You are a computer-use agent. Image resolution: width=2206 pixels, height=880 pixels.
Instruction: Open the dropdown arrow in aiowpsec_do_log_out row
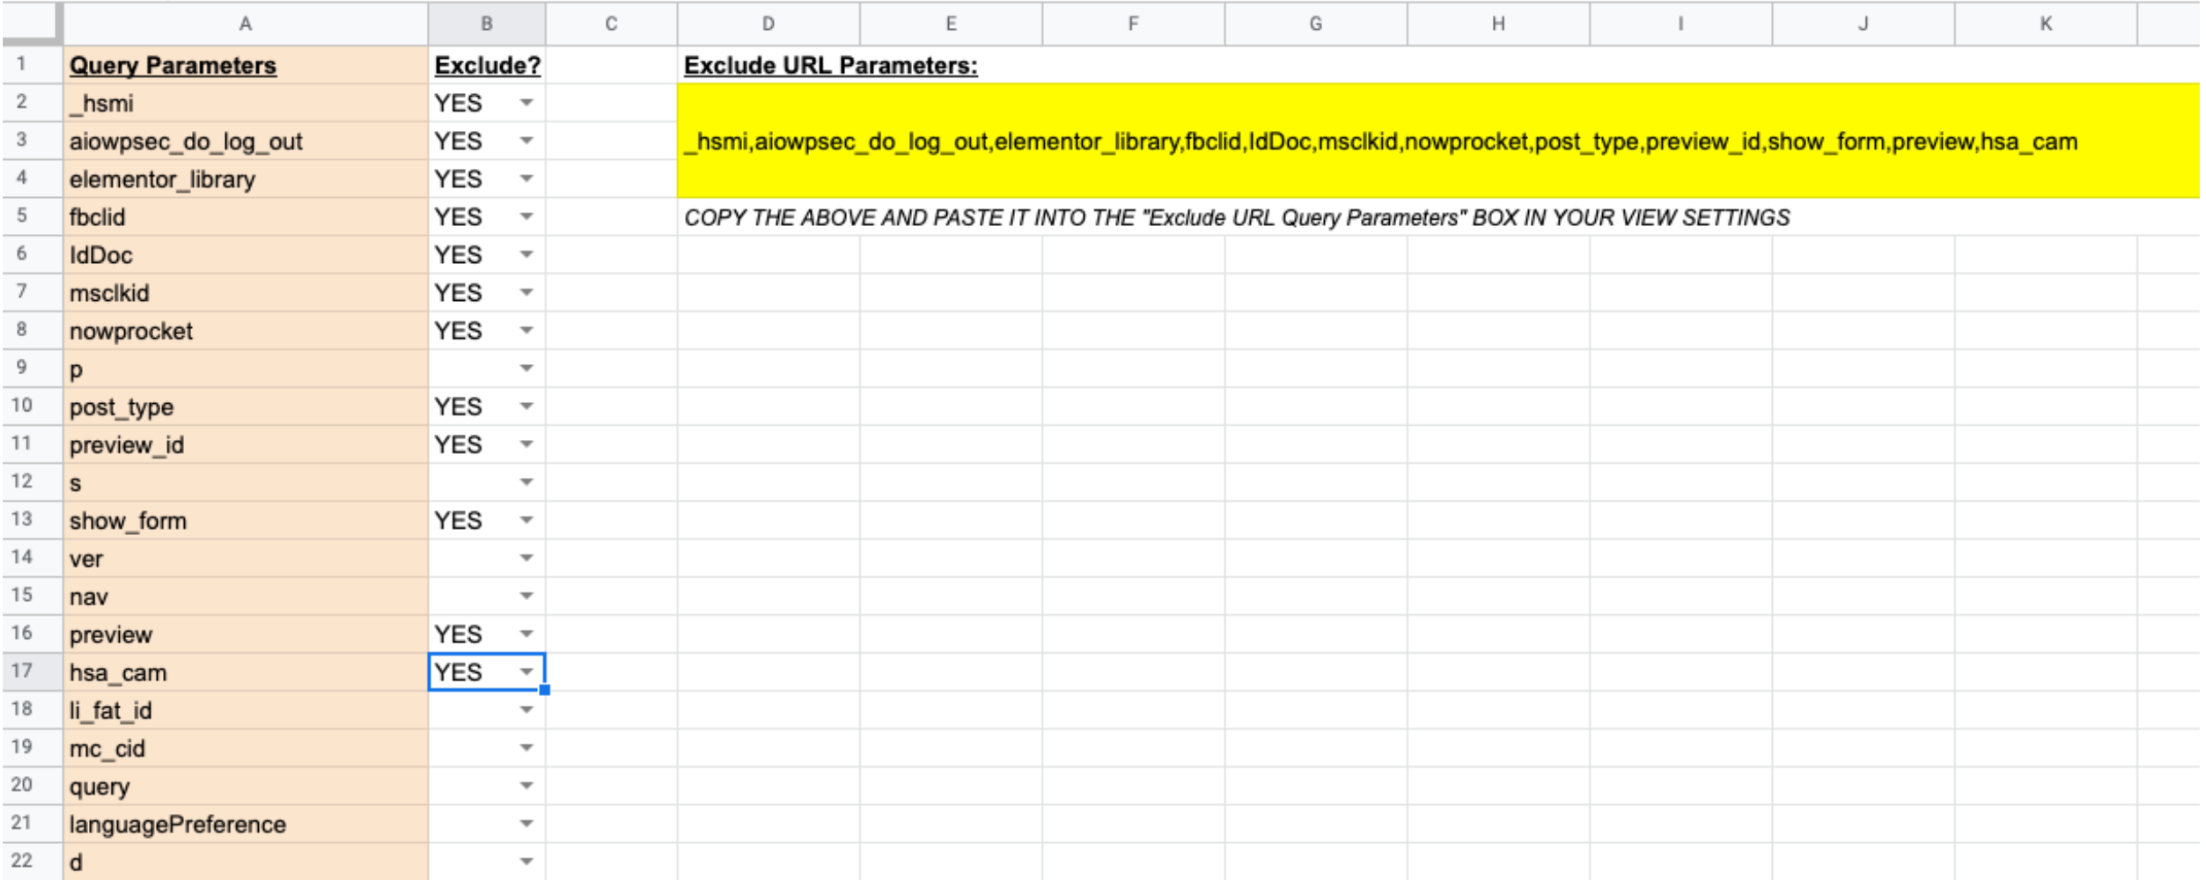526,141
